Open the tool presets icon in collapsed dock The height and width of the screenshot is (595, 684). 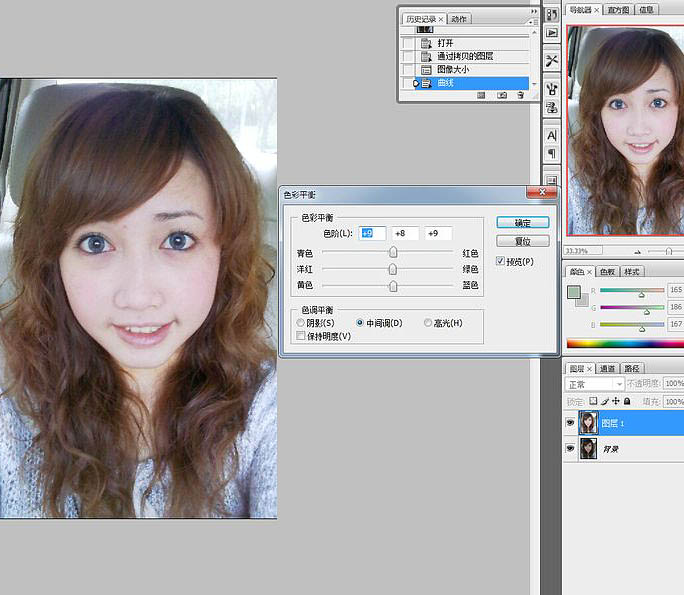coord(551,61)
